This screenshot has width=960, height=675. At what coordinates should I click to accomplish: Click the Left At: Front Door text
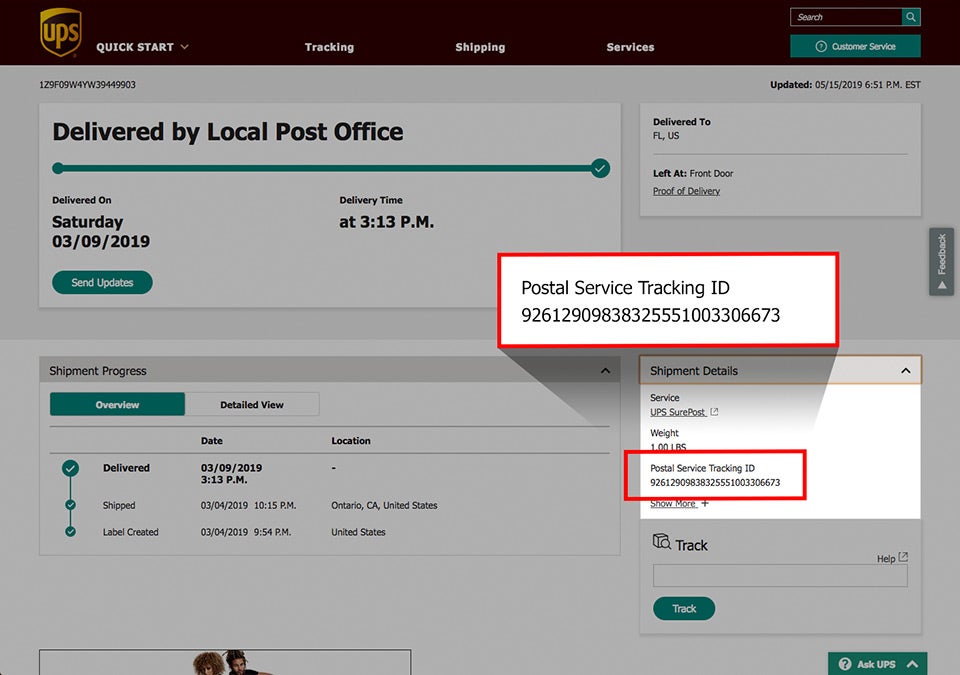pyautogui.click(x=693, y=173)
